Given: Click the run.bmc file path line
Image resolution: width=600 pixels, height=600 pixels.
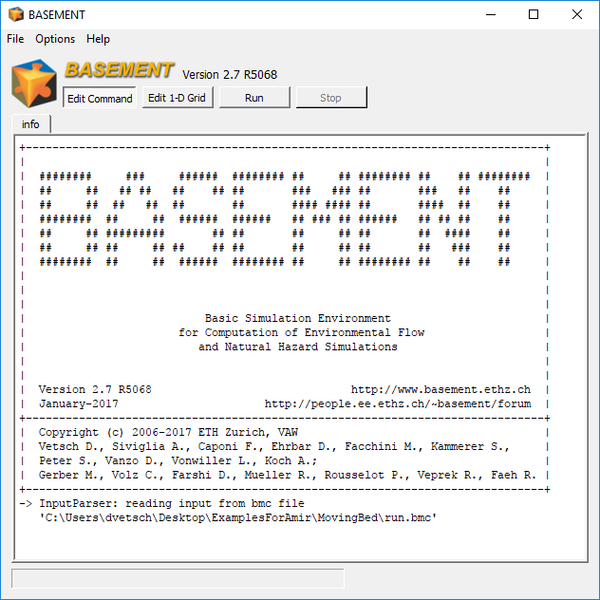Looking at the screenshot, I should [238, 518].
